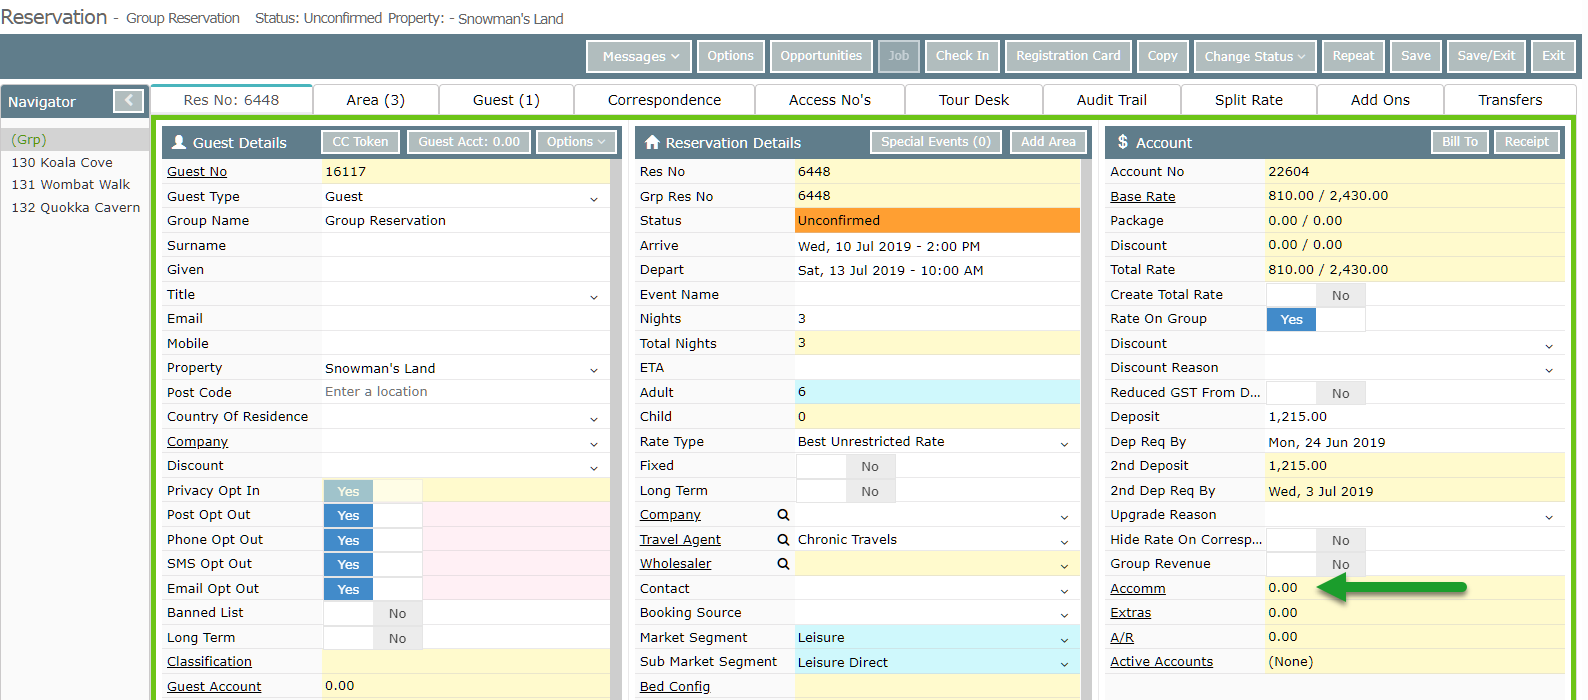Image resolution: width=1588 pixels, height=700 pixels.
Task: Open the Discount Reason dropdown
Action: click(1549, 369)
